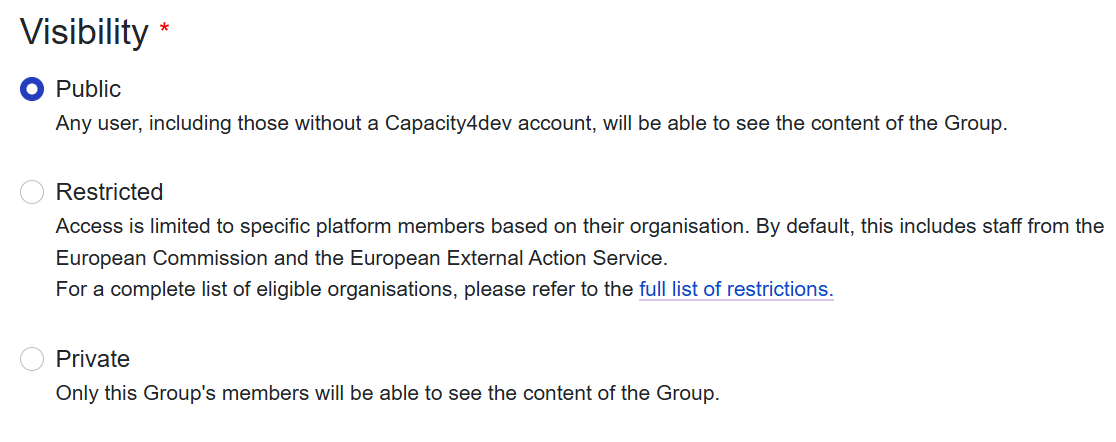Screen dimensions: 1116x442
Task: Click the "European External Action Service" text
Action: pos(509,258)
